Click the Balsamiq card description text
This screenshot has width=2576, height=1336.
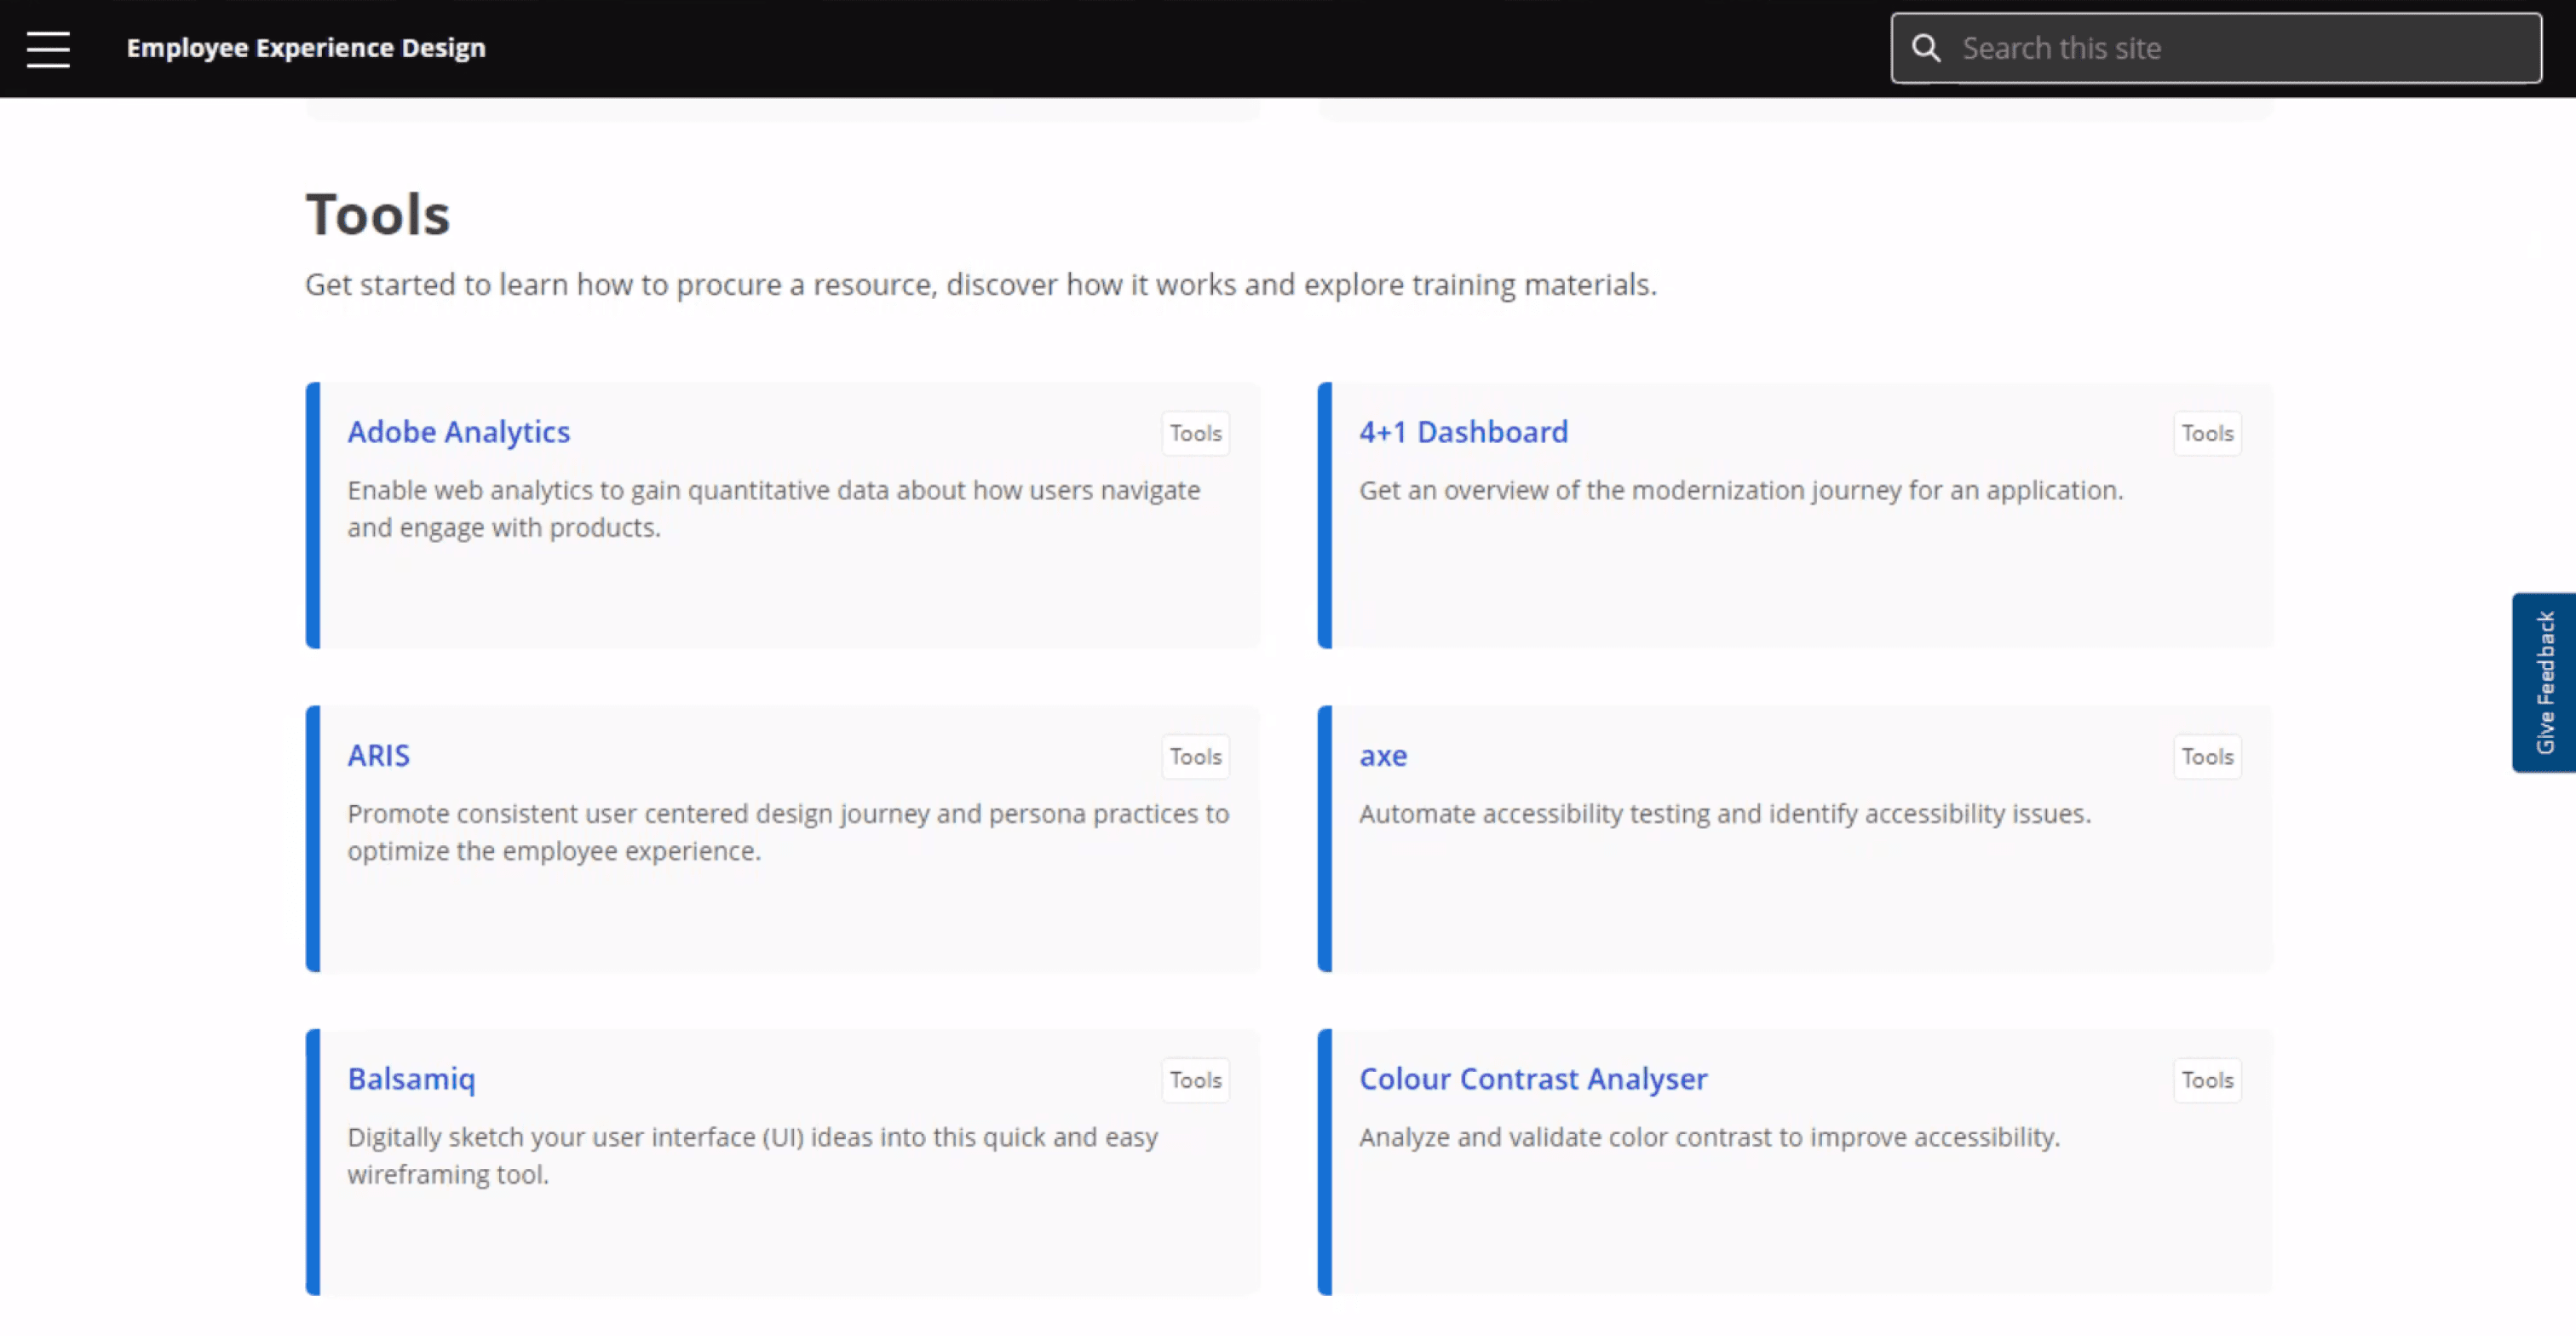(752, 1155)
